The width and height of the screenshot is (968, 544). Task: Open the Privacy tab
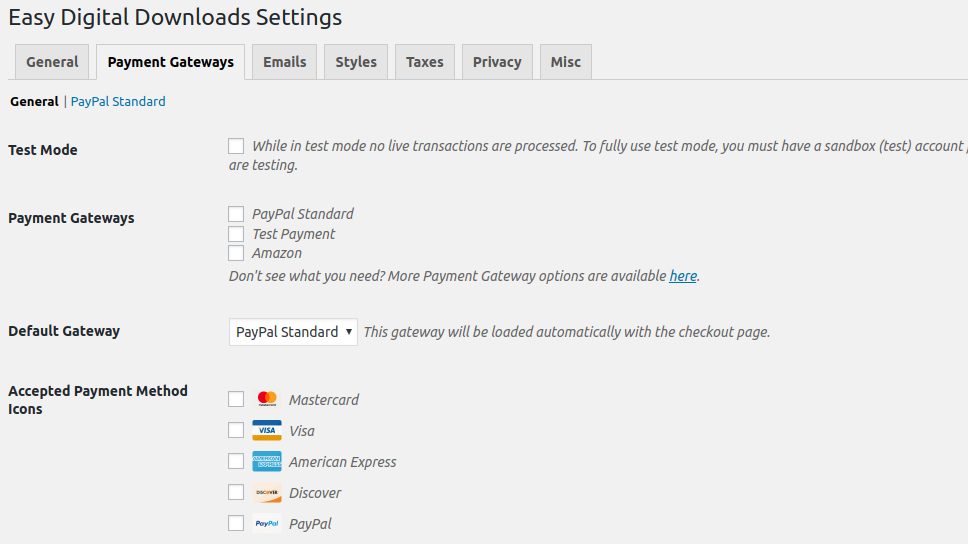click(x=497, y=62)
